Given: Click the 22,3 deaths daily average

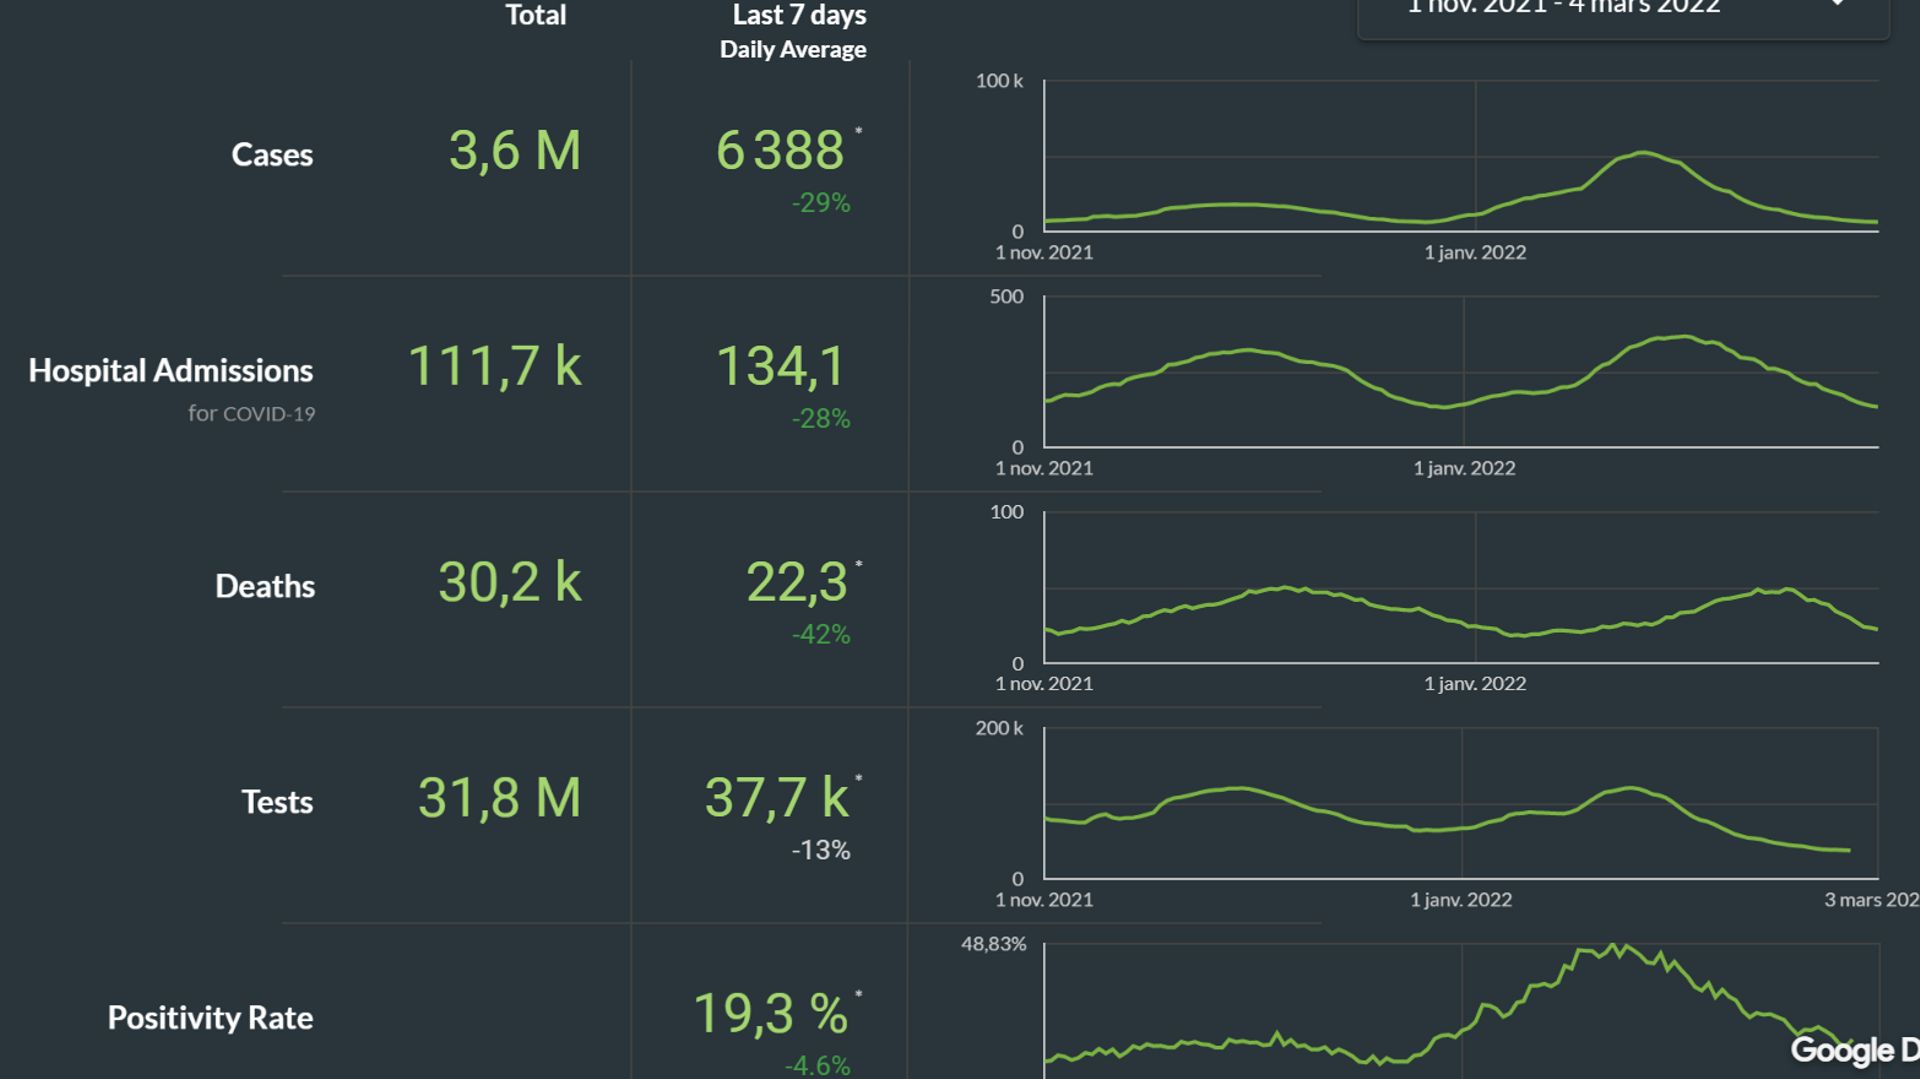Looking at the screenshot, I should click(797, 583).
